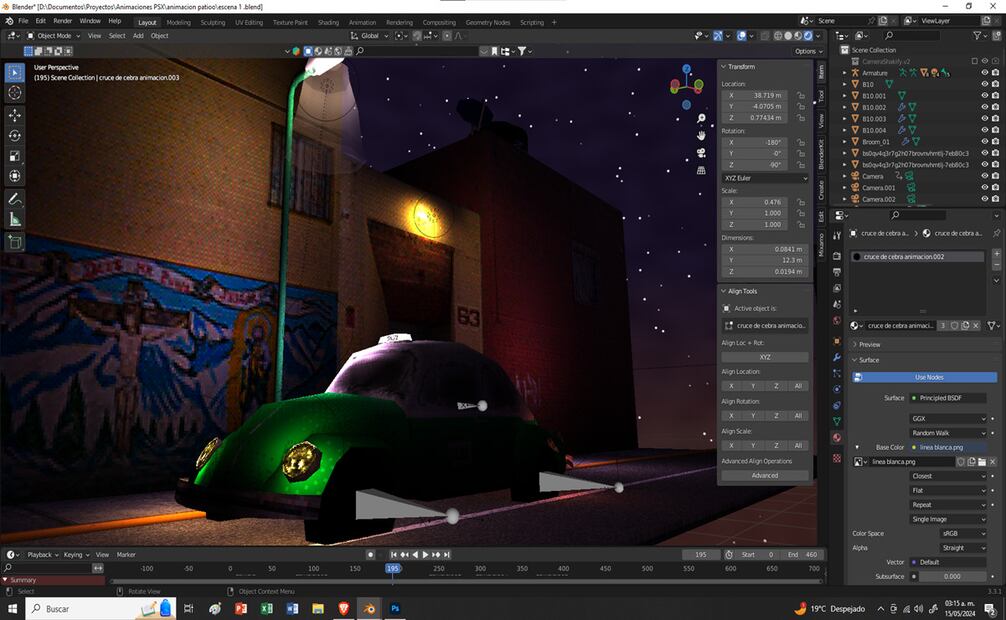Open the Render menu
1006x620 pixels.
point(62,20)
